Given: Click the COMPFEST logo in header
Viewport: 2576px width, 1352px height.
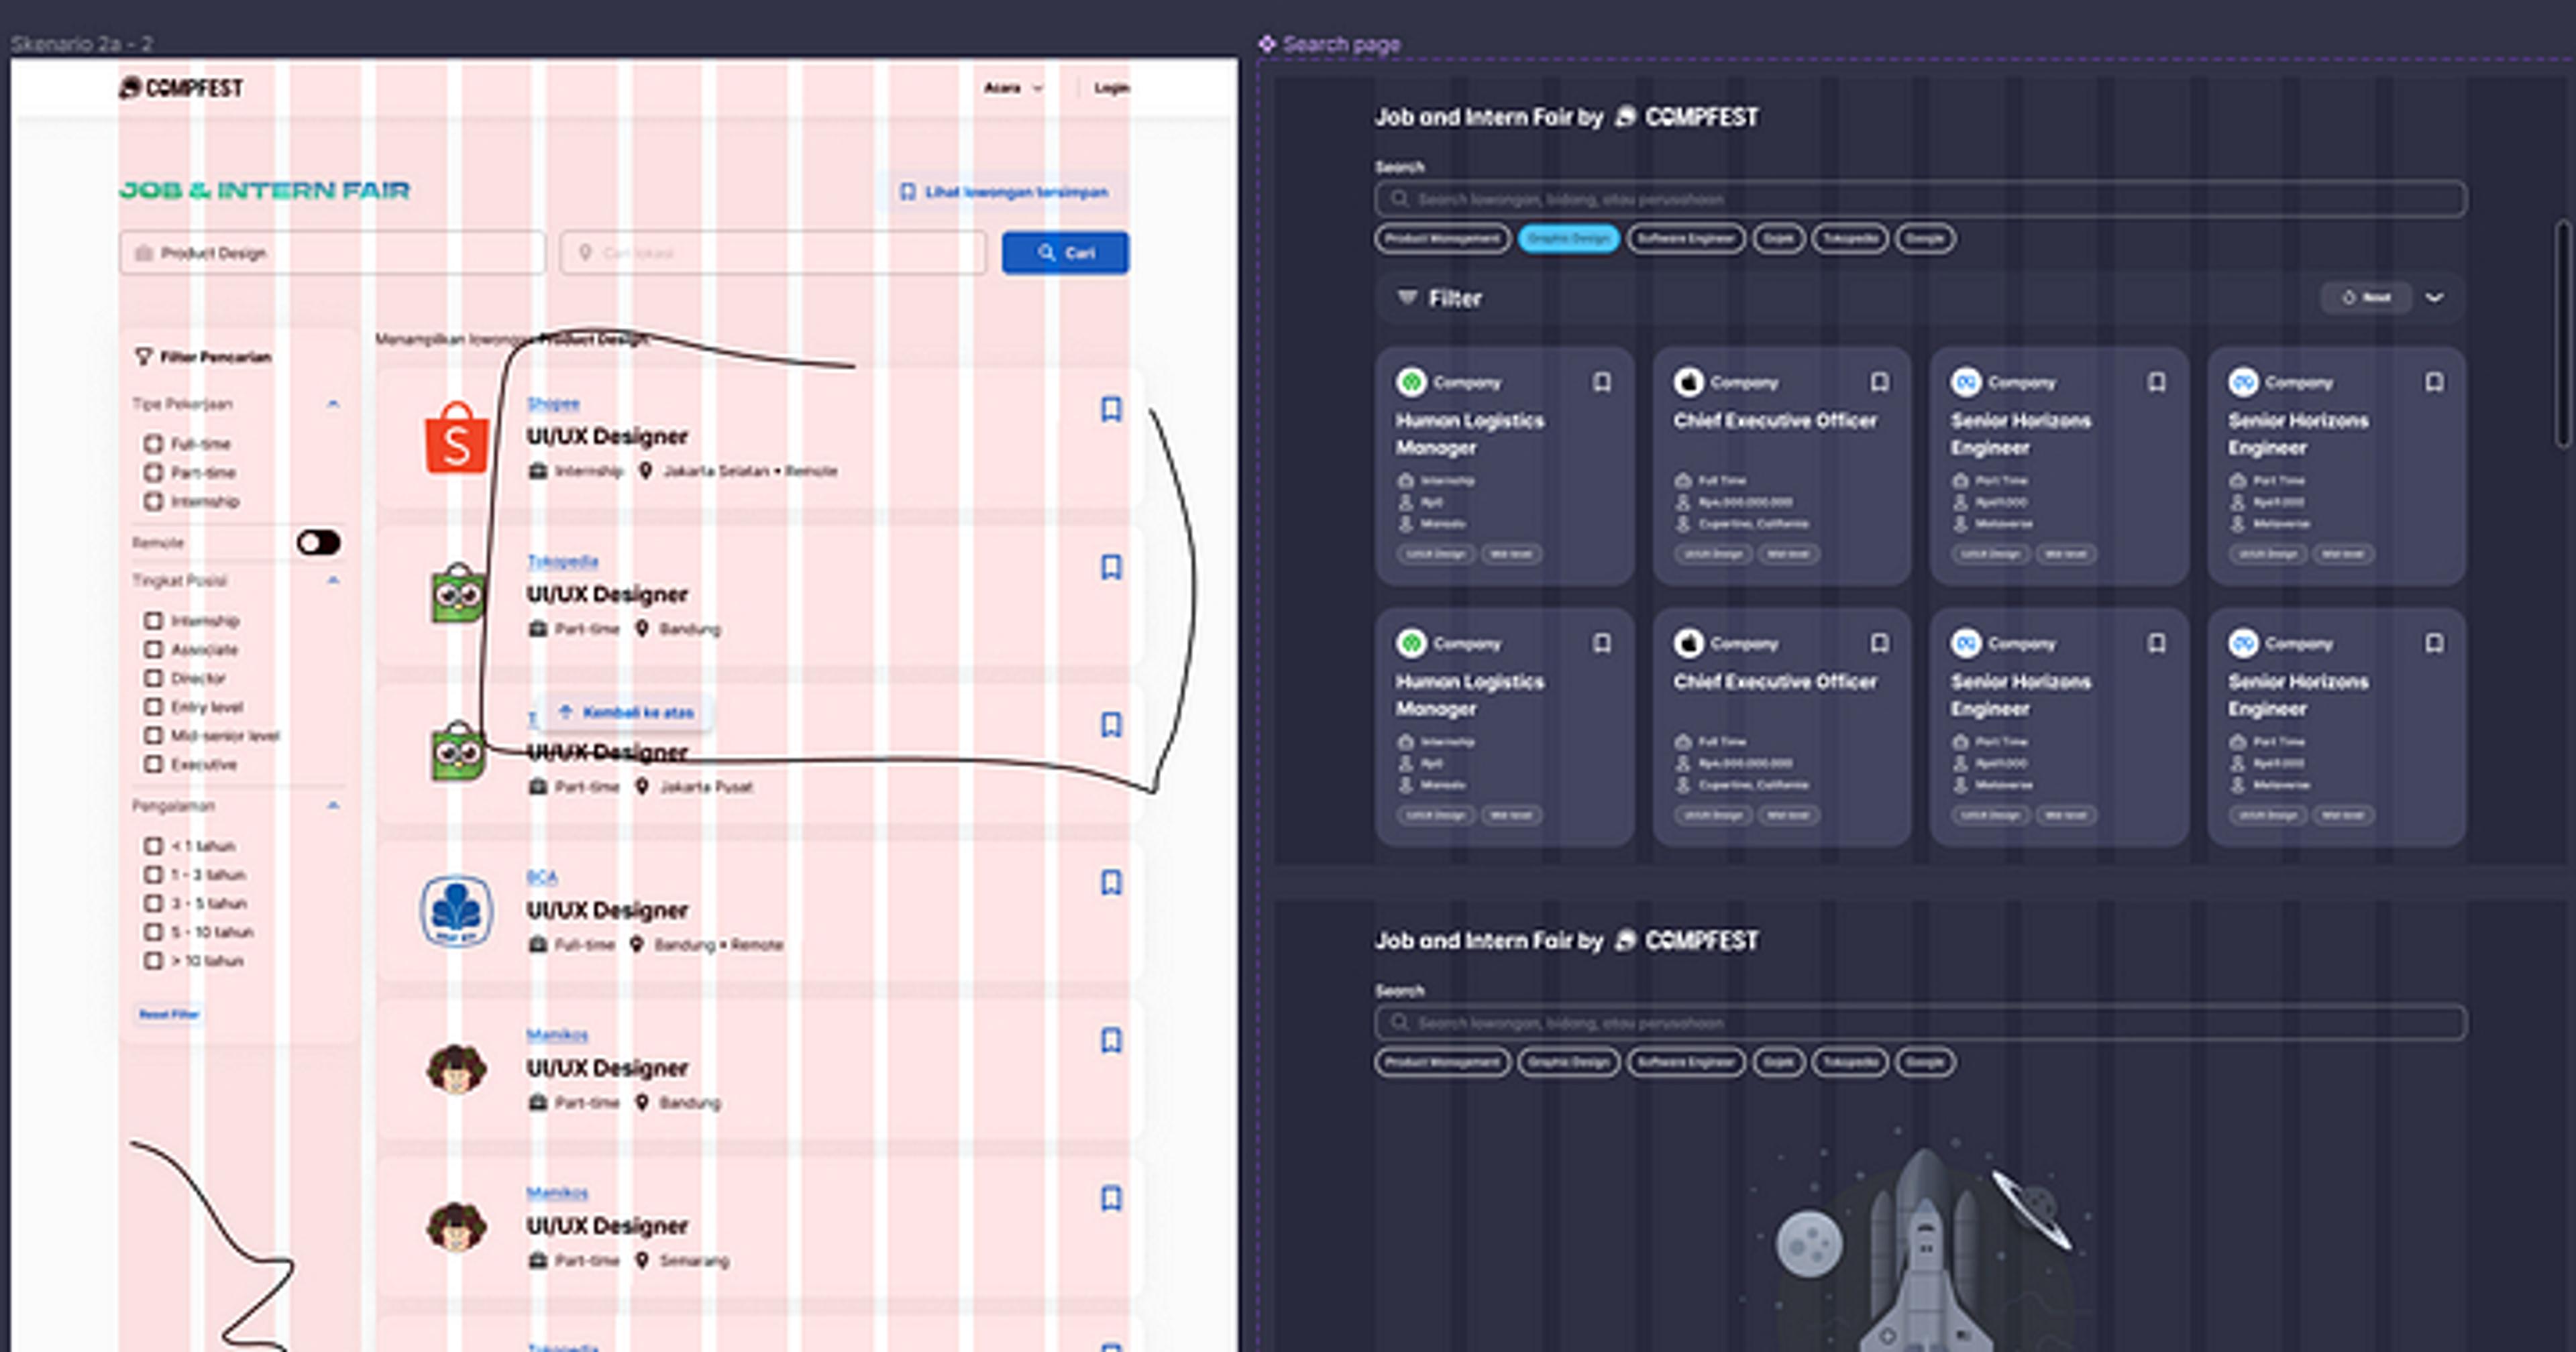Looking at the screenshot, I should click(x=181, y=88).
